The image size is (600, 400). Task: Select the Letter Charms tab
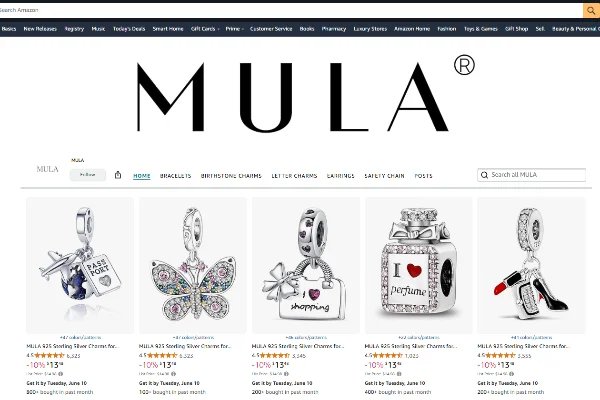[x=294, y=176]
